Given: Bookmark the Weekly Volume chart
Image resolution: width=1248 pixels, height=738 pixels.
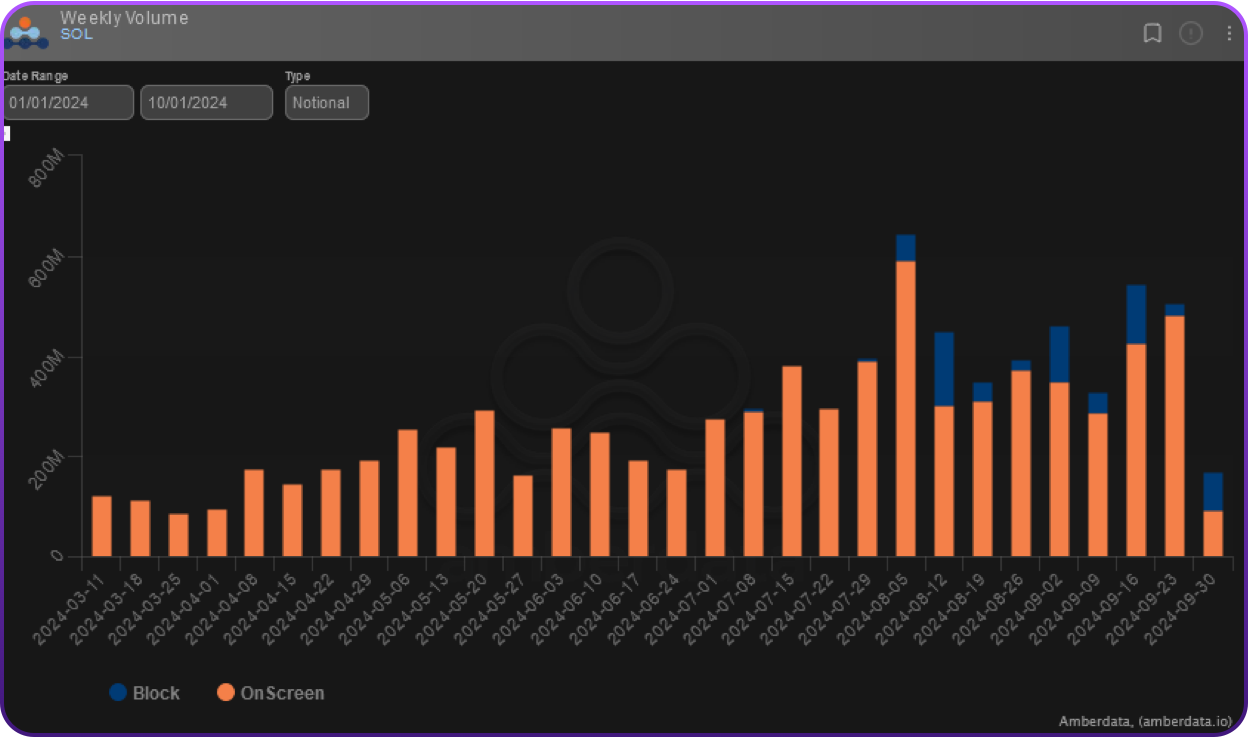Looking at the screenshot, I should (1152, 33).
